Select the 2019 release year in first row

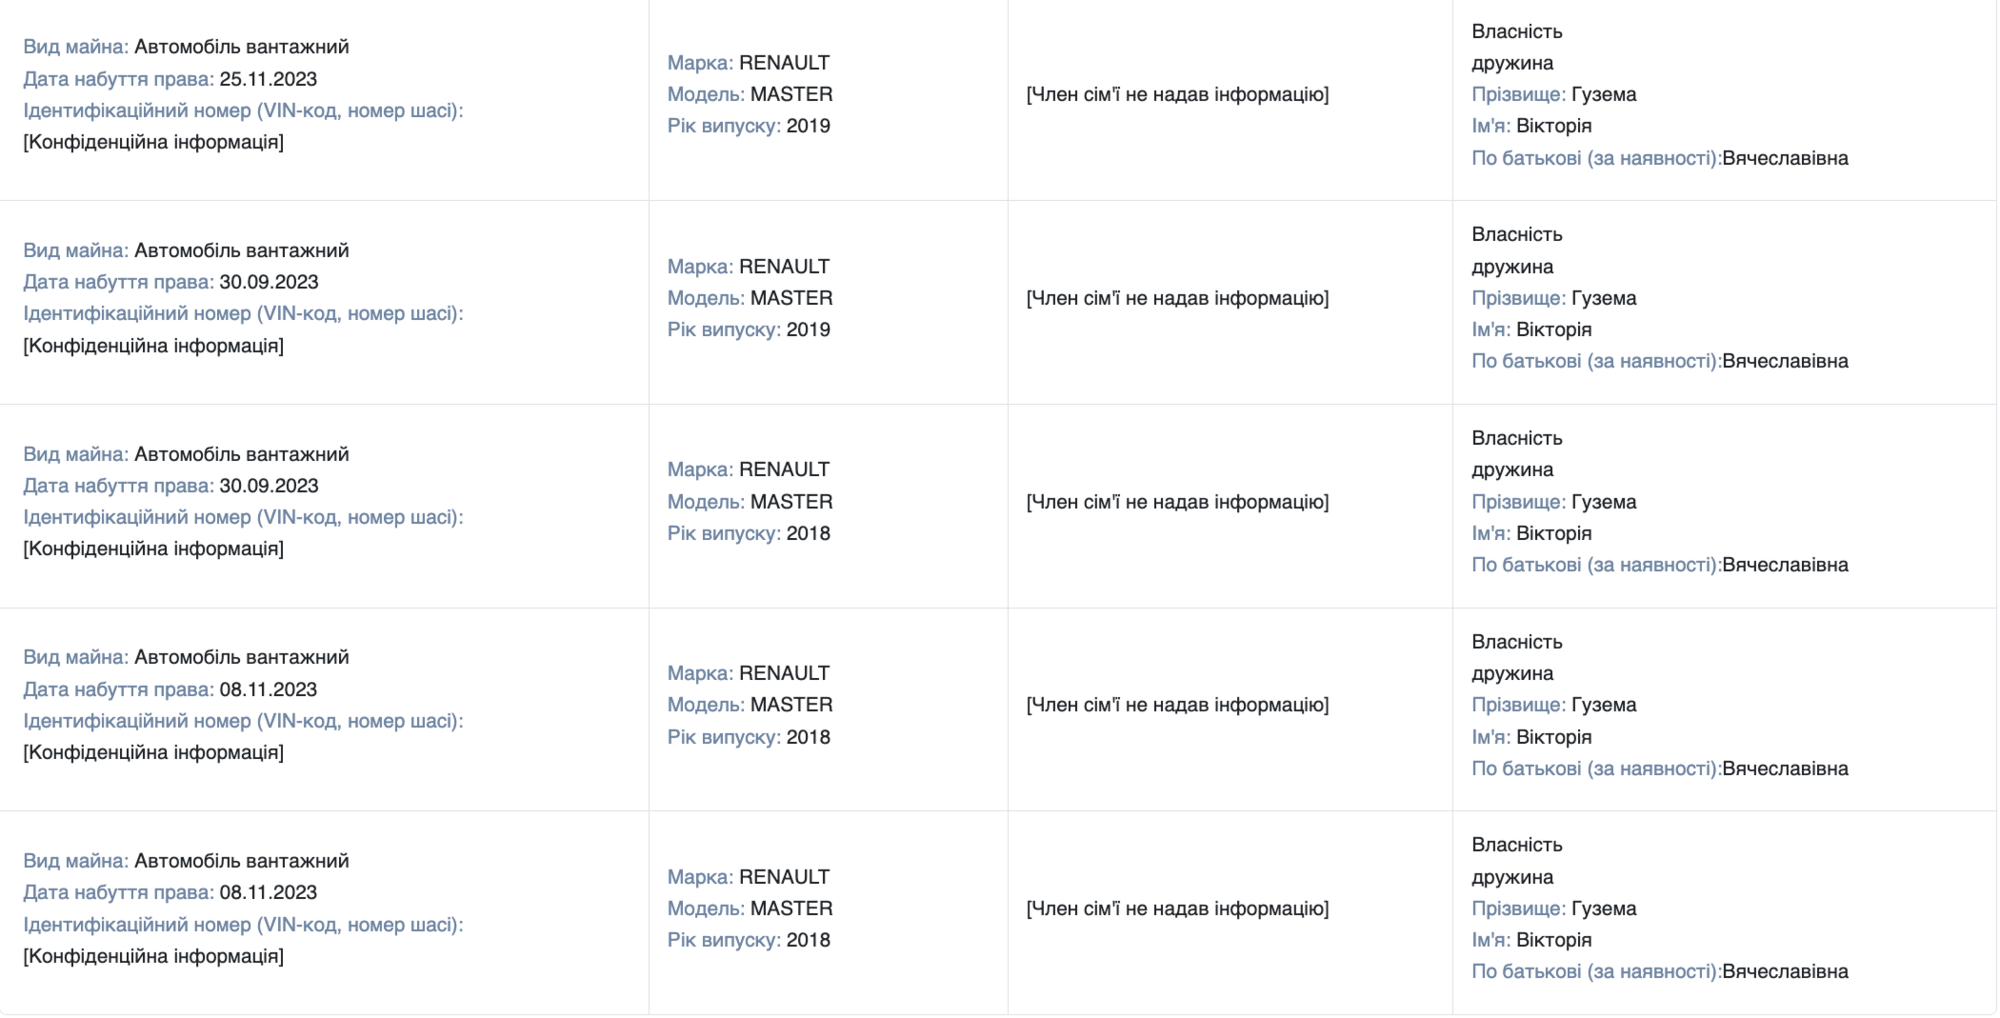coord(808,126)
